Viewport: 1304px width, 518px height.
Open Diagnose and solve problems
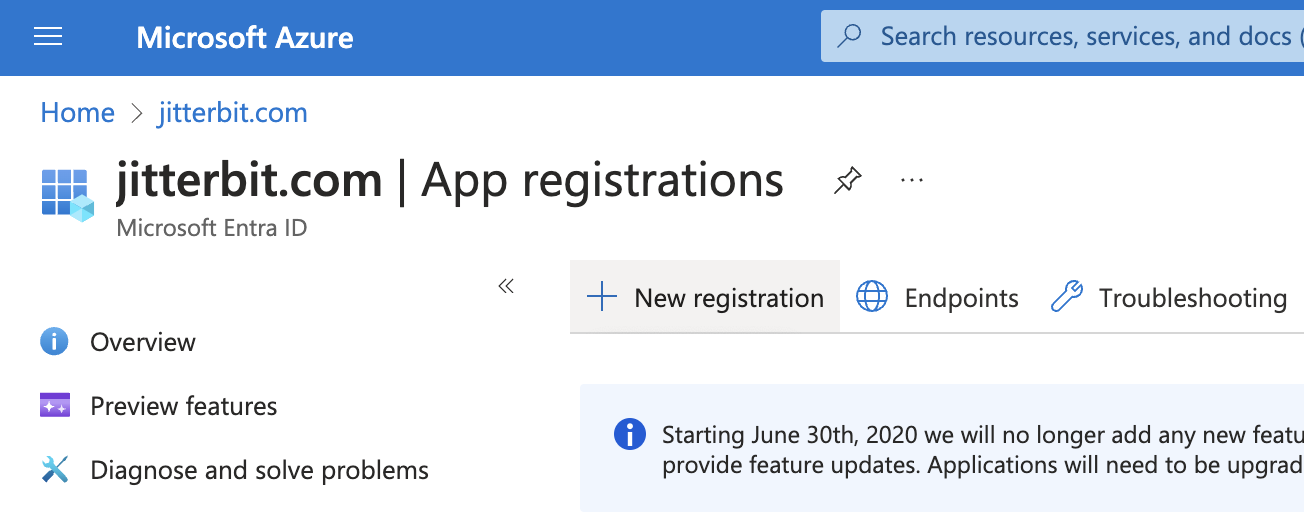pos(259,470)
